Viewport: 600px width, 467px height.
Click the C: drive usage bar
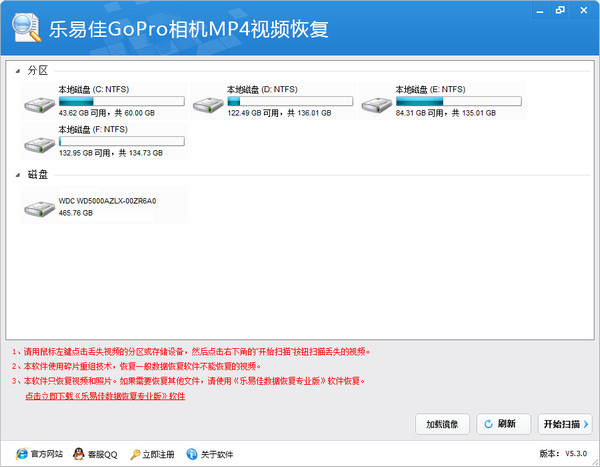pos(122,101)
